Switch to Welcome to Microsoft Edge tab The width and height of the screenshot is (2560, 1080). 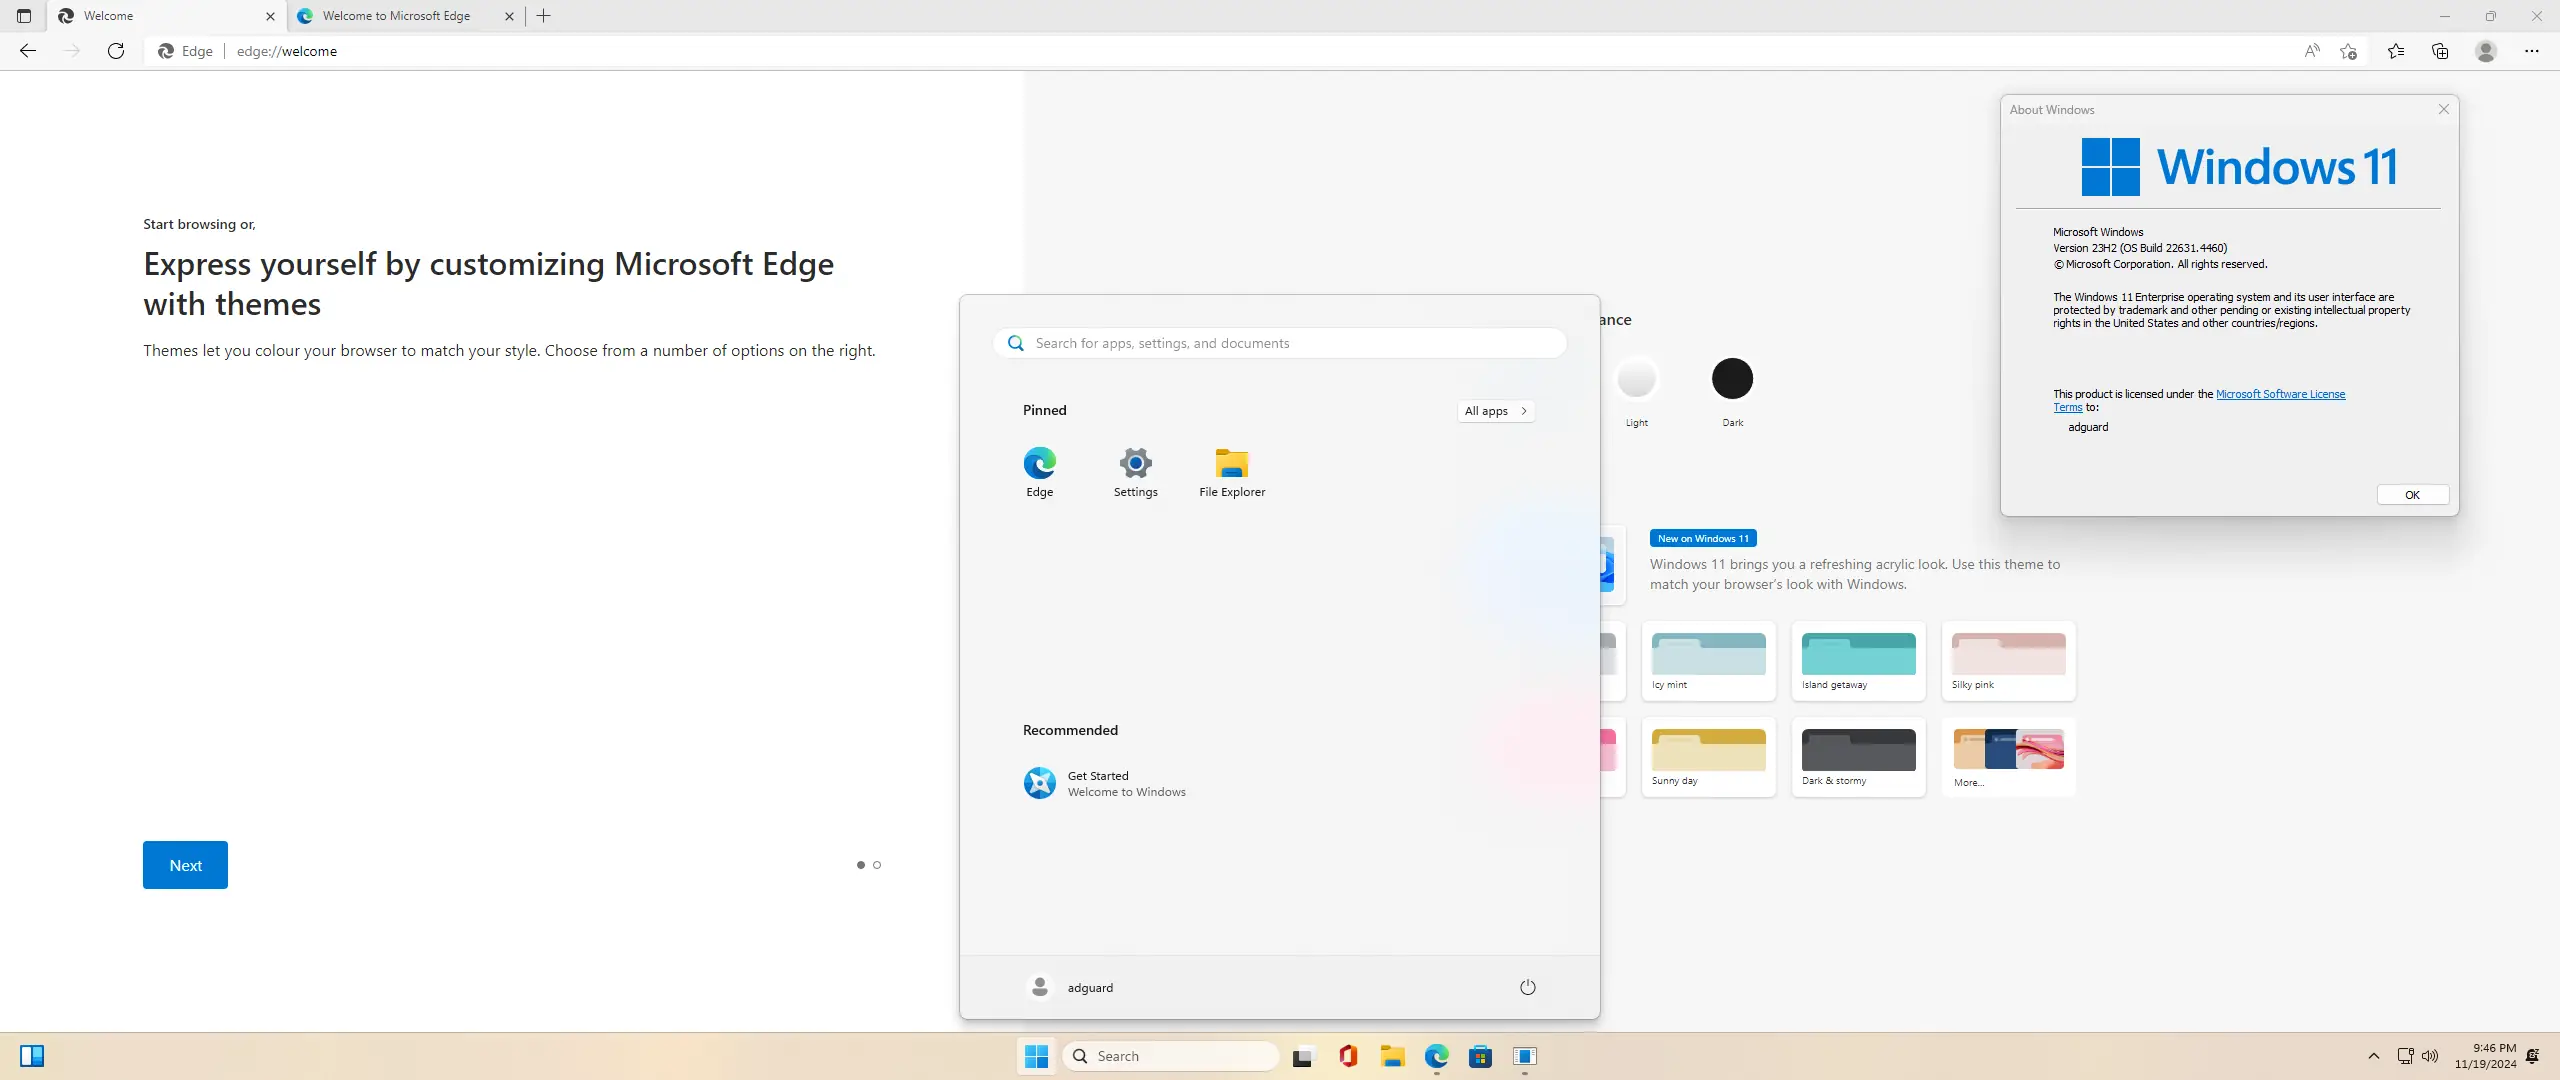(396, 16)
